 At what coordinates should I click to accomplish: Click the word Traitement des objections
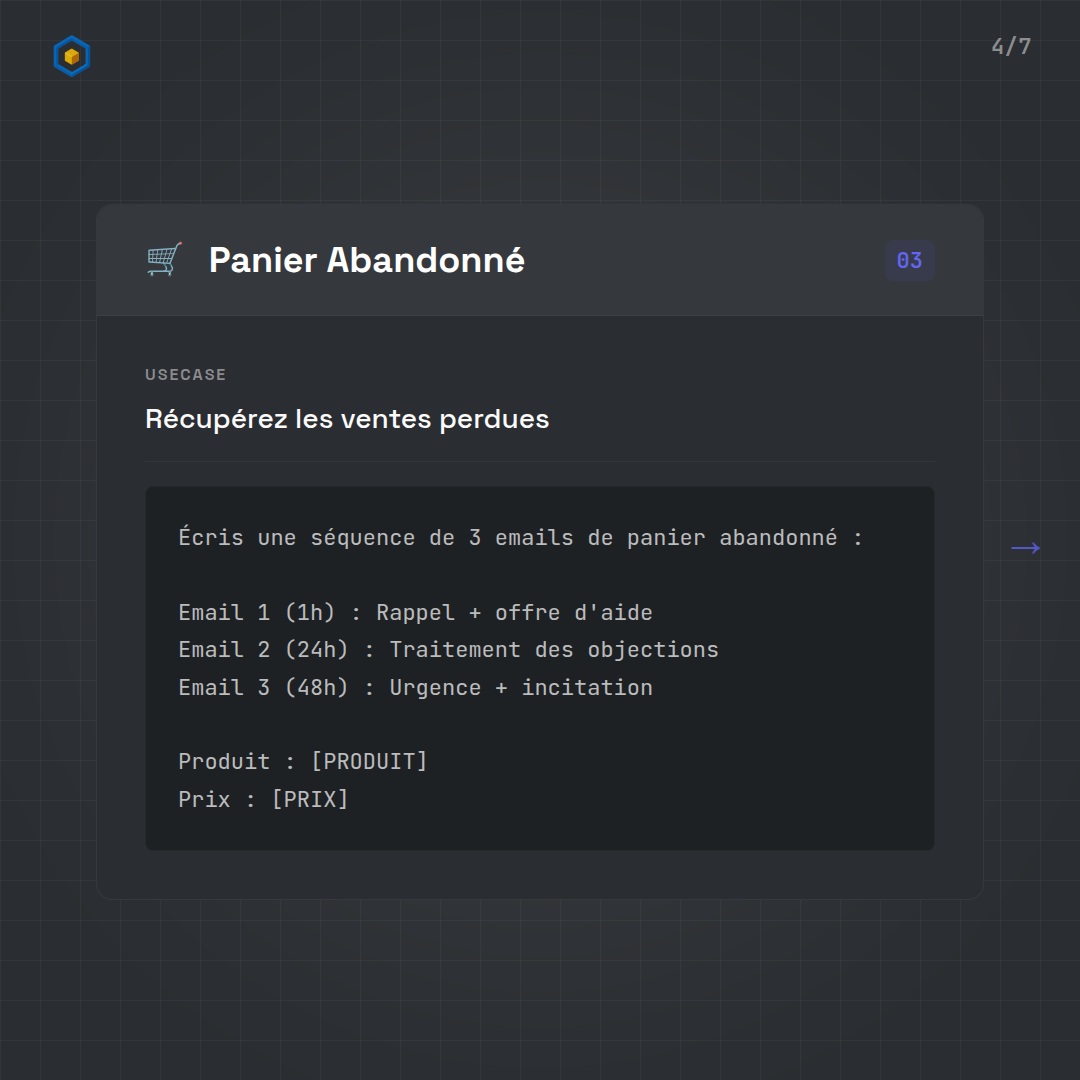pos(554,650)
